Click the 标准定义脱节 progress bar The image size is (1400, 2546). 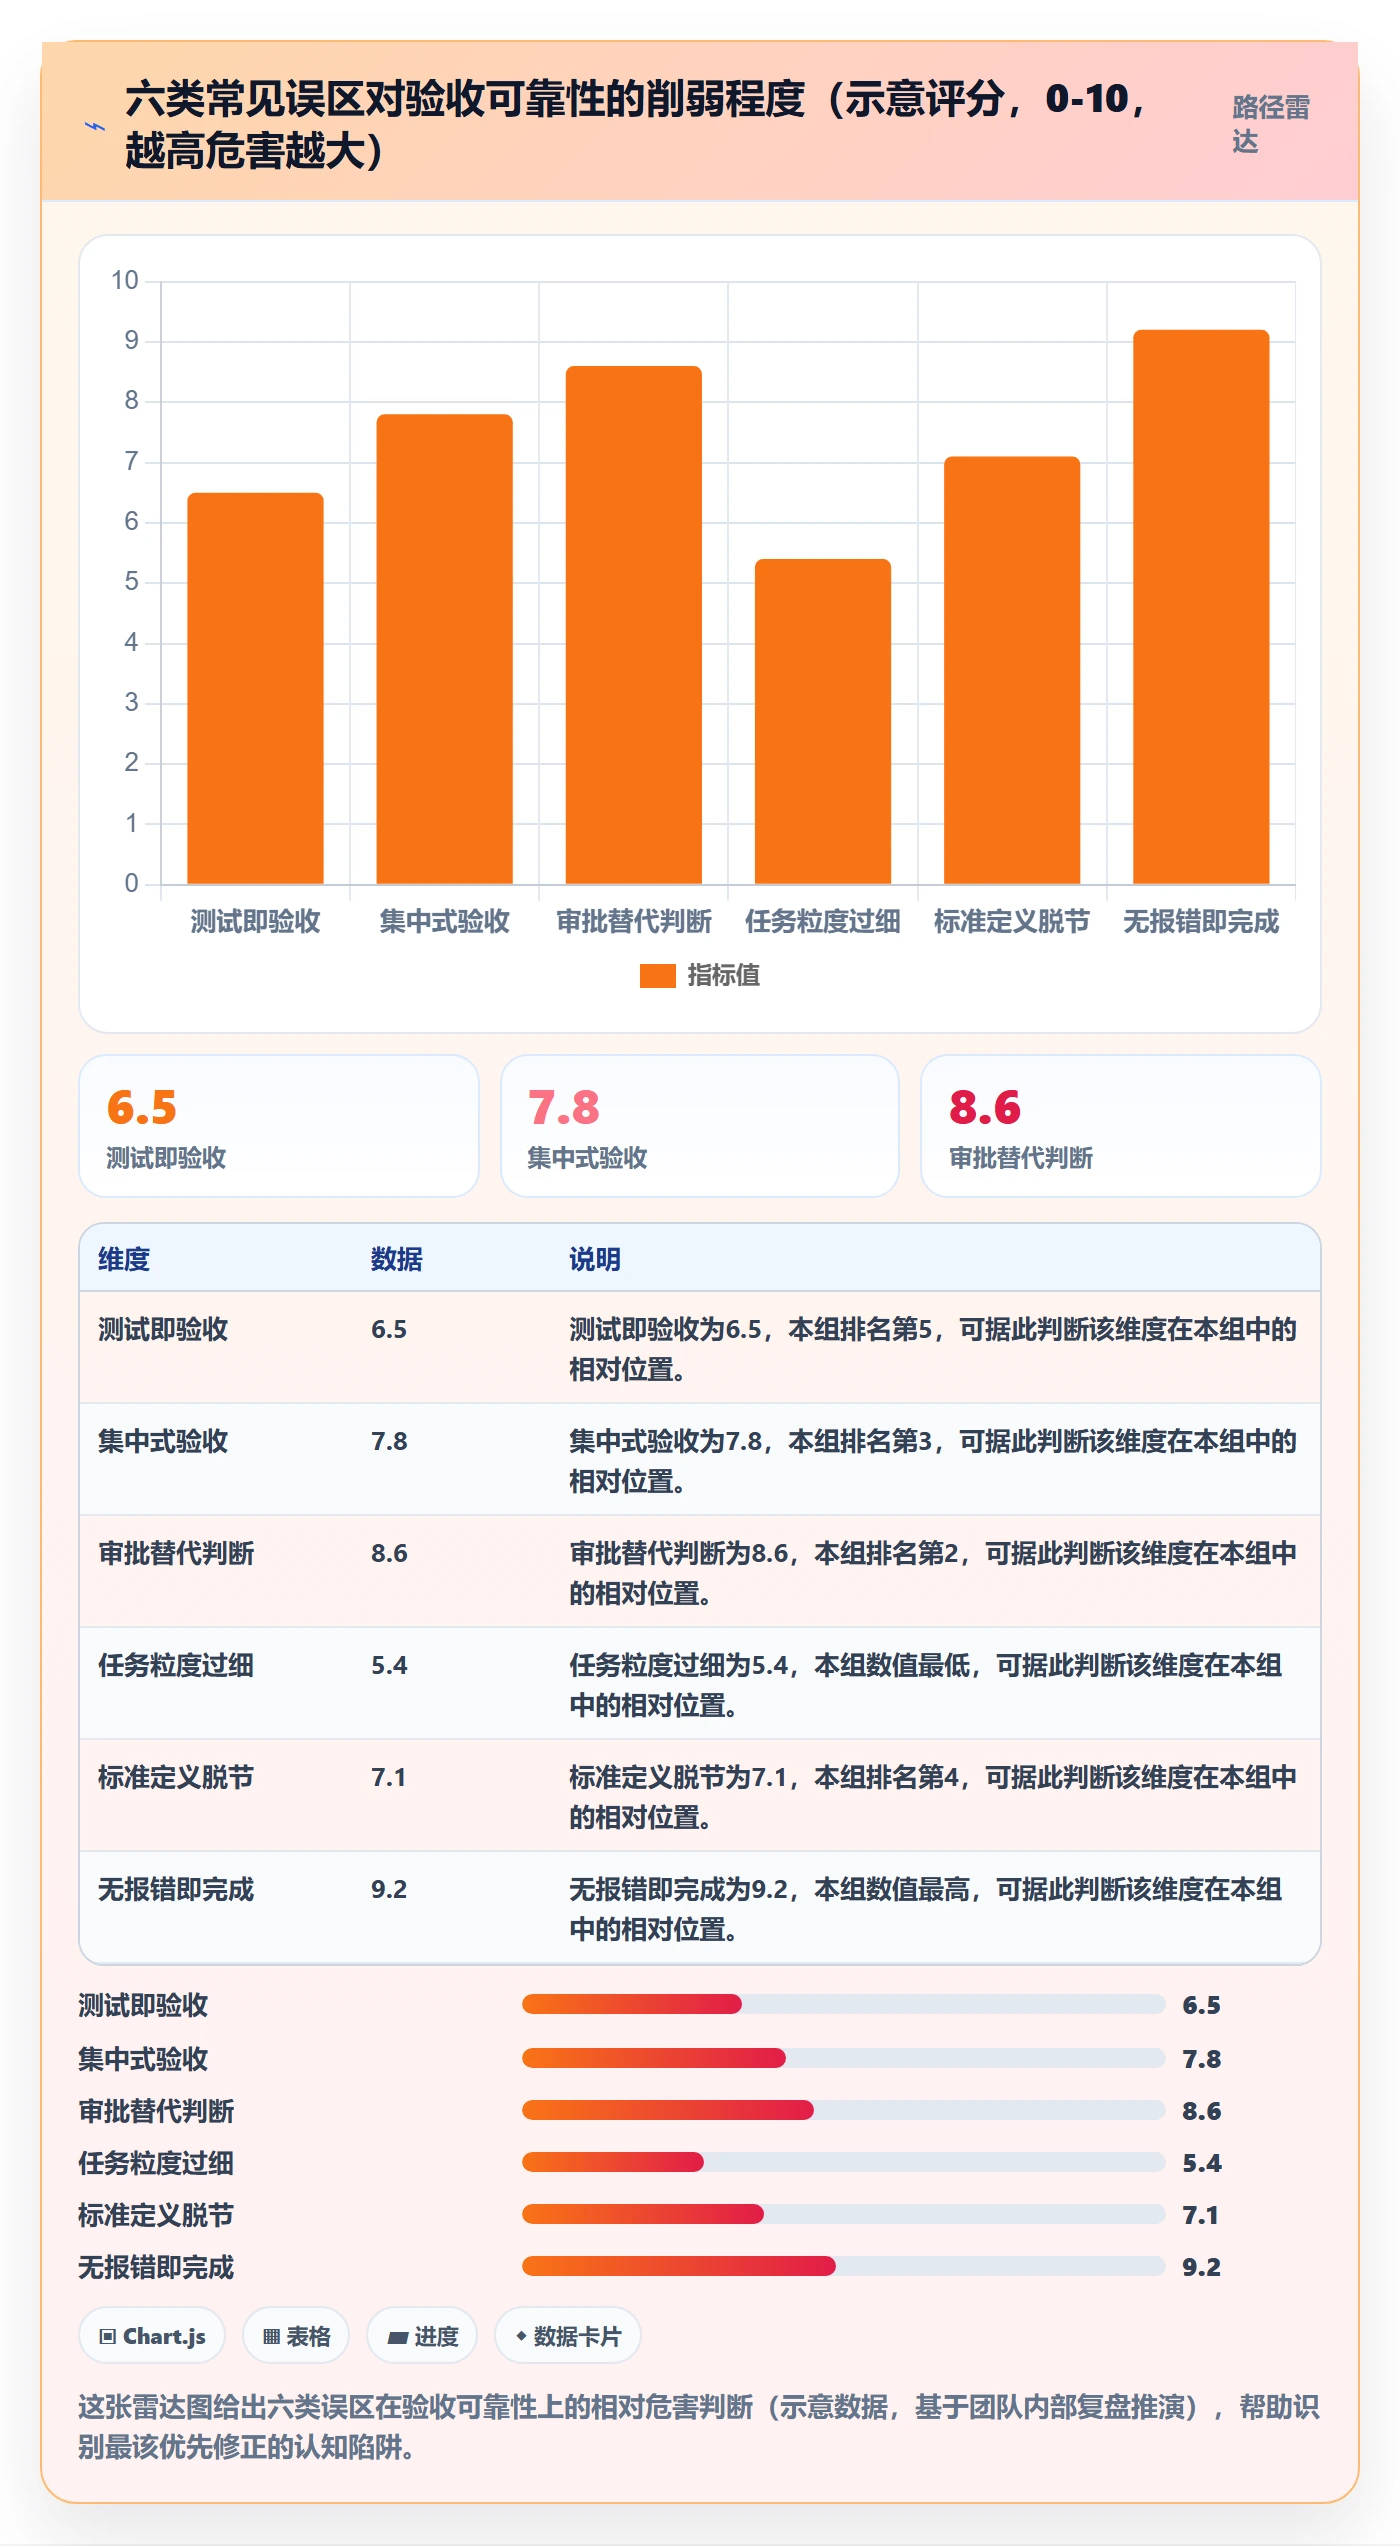pos(844,2214)
